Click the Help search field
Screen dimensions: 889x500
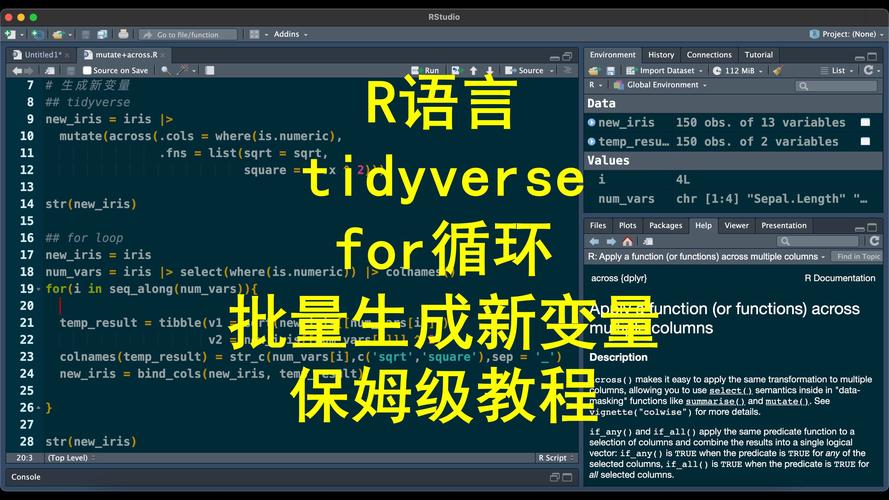pyautogui.click(x=818, y=241)
